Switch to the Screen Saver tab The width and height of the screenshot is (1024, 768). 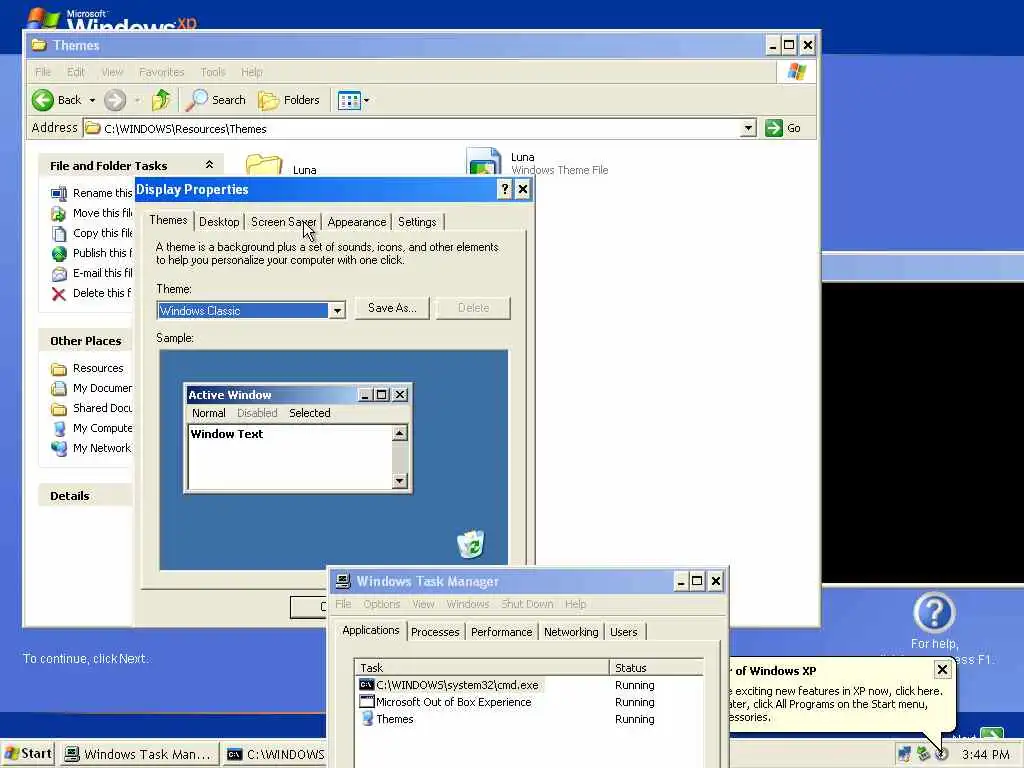pyautogui.click(x=283, y=222)
